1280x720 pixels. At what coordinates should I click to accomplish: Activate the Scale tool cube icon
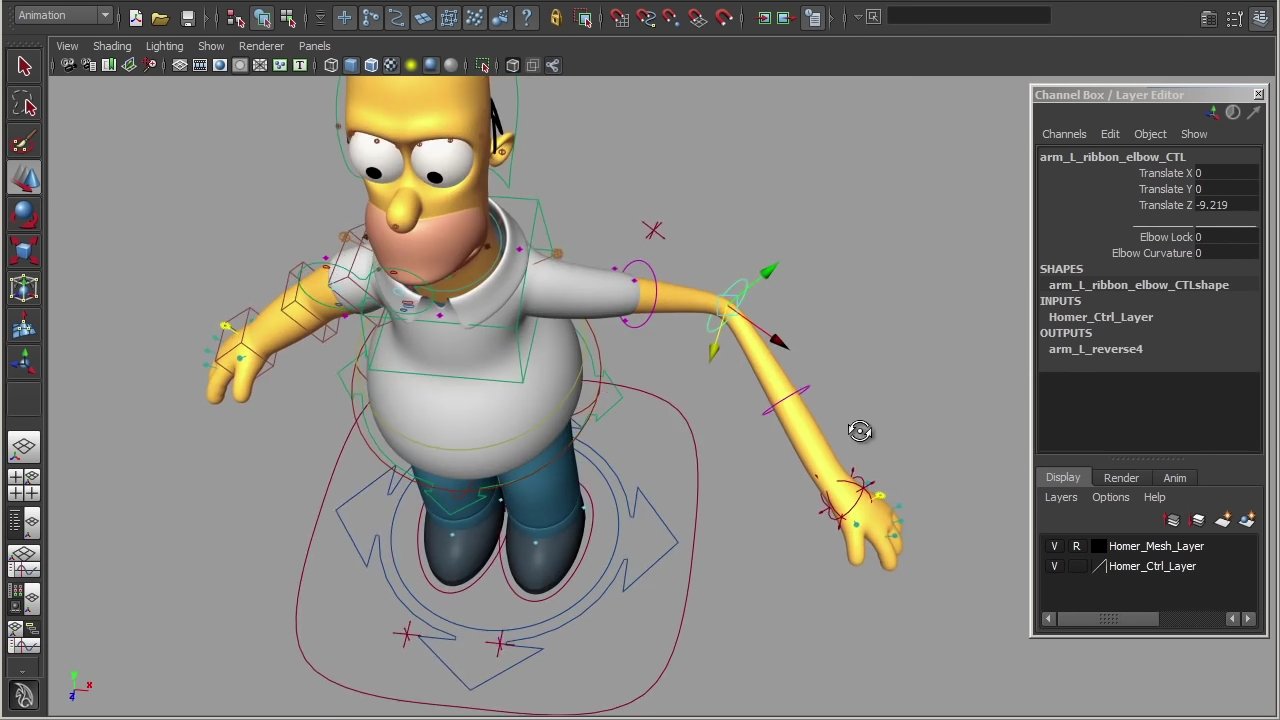click(x=24, y=252)
